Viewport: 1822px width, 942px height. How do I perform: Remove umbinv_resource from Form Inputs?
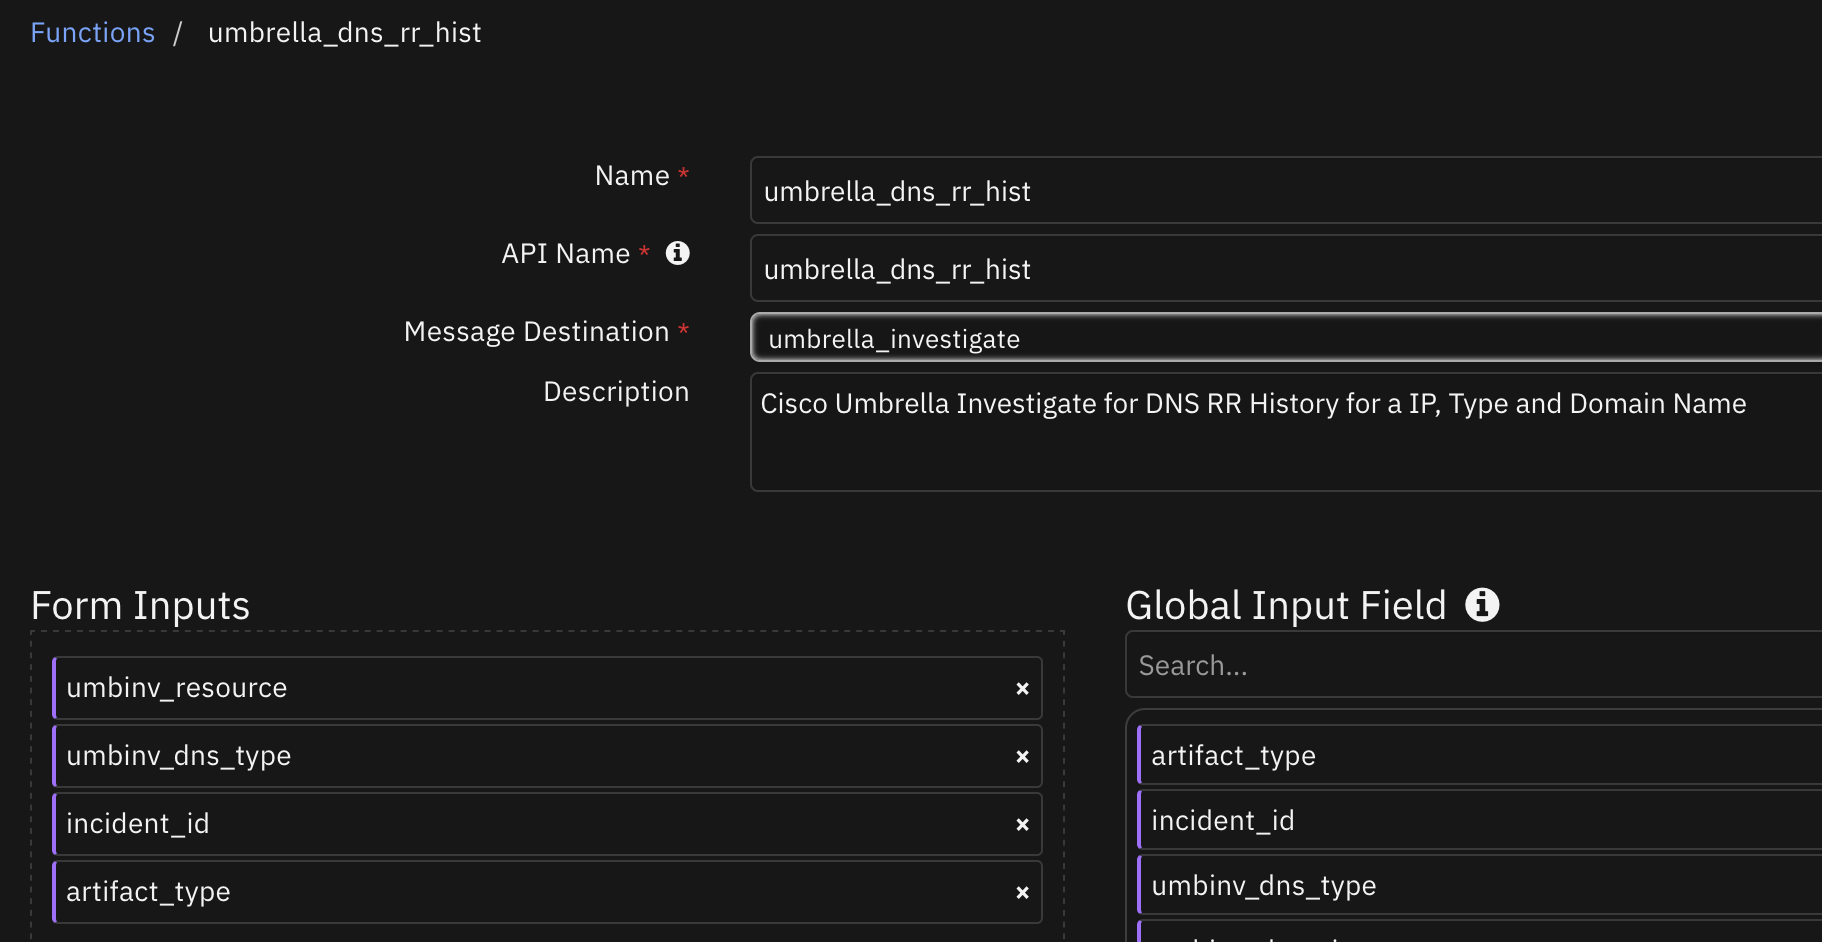click(1022, 688)
